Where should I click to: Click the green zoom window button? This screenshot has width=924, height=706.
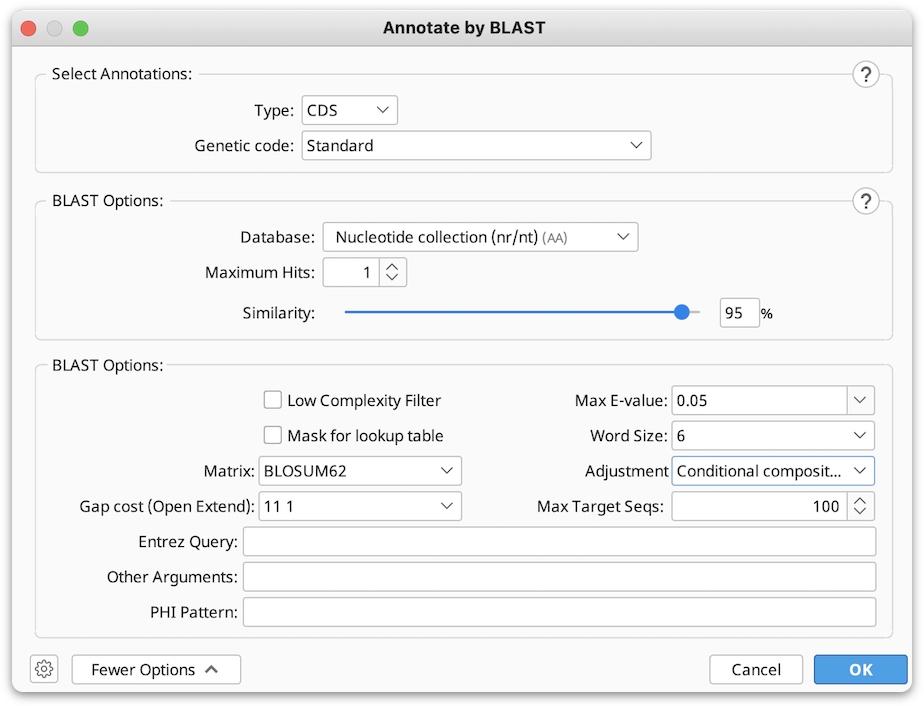click(x=81, y=28)
